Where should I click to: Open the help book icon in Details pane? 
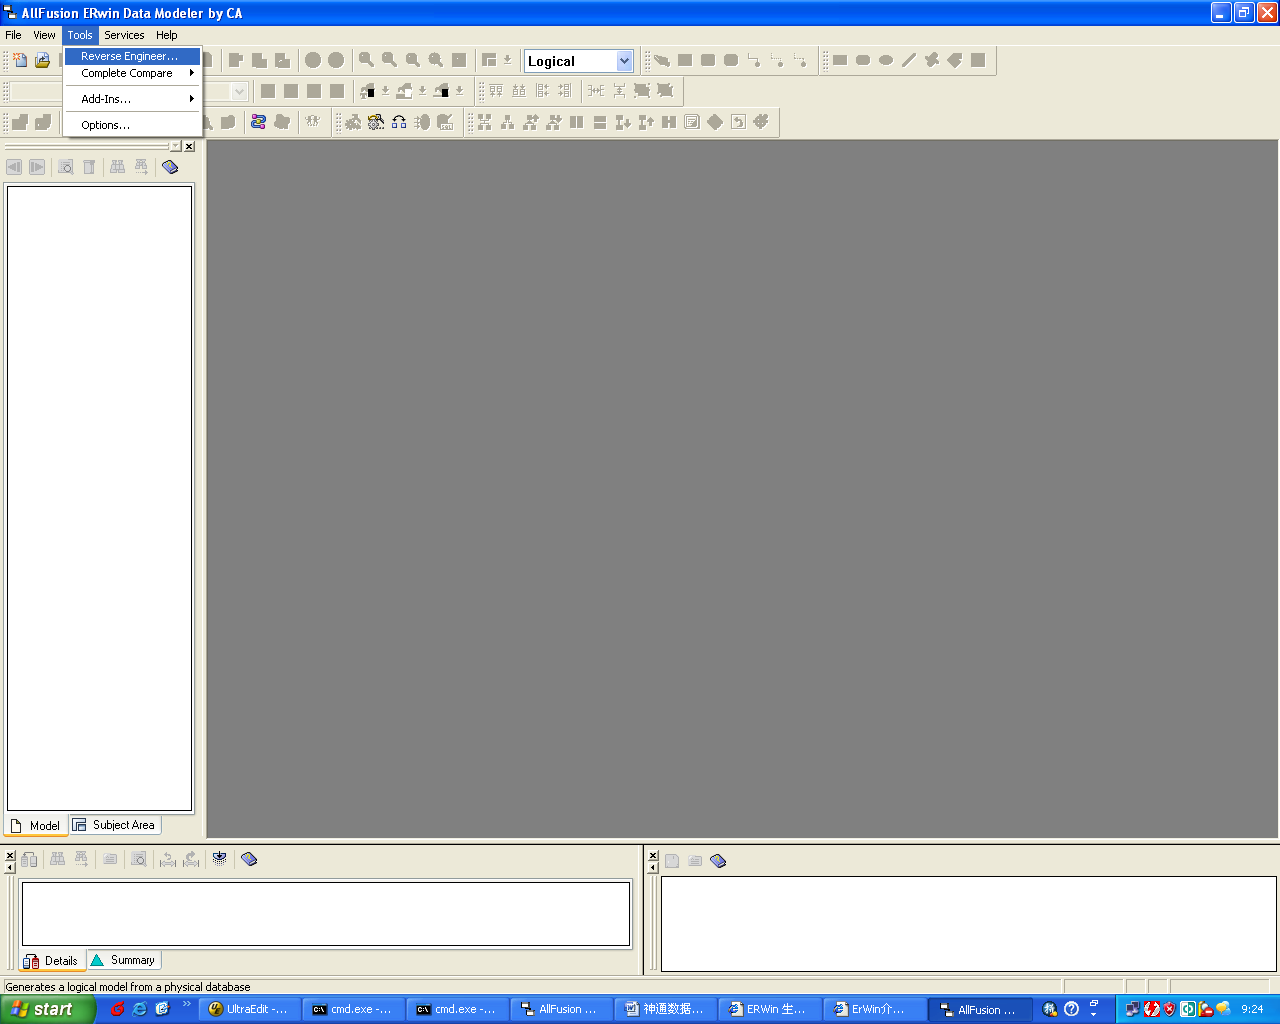point(249,859)
